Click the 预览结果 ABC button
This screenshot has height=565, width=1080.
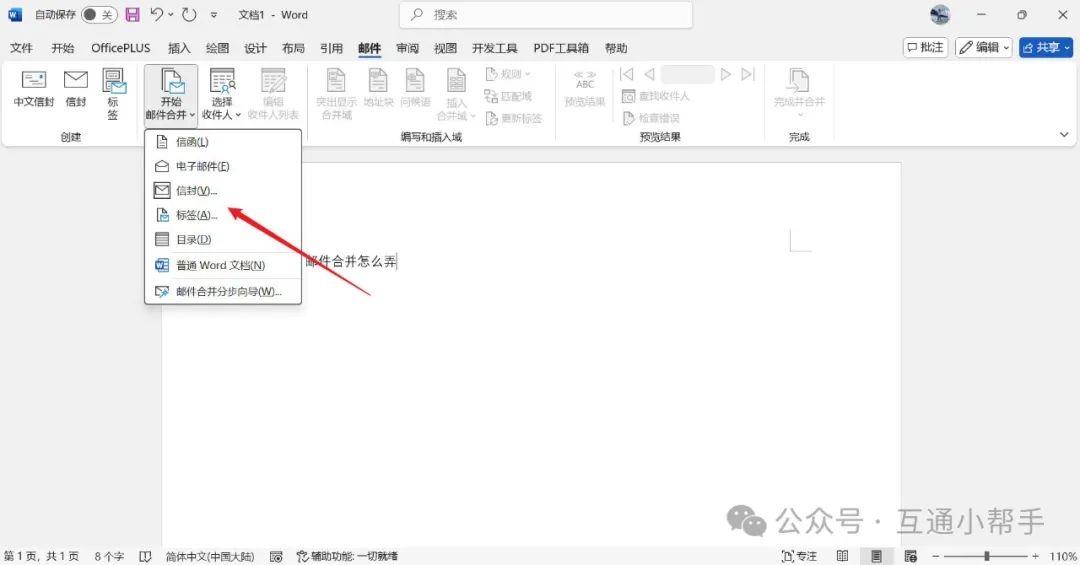585,89
